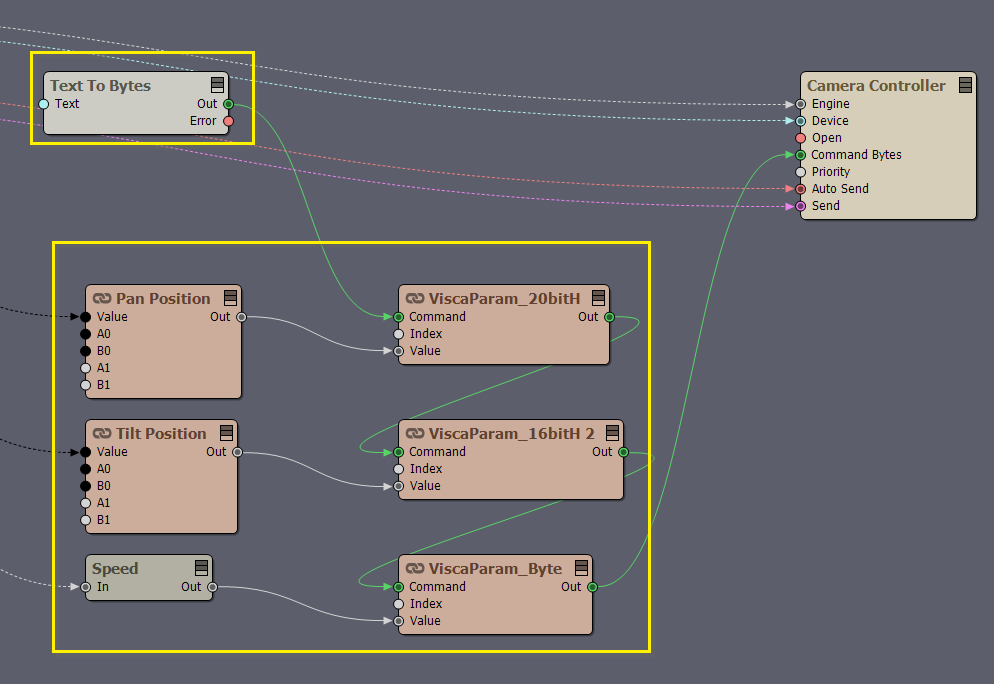The width and height of the screenshot is (994, 684).
Task: Select the Text input pin of Text To Bytes
Action: pyautogui.click(x=44, y=104)
